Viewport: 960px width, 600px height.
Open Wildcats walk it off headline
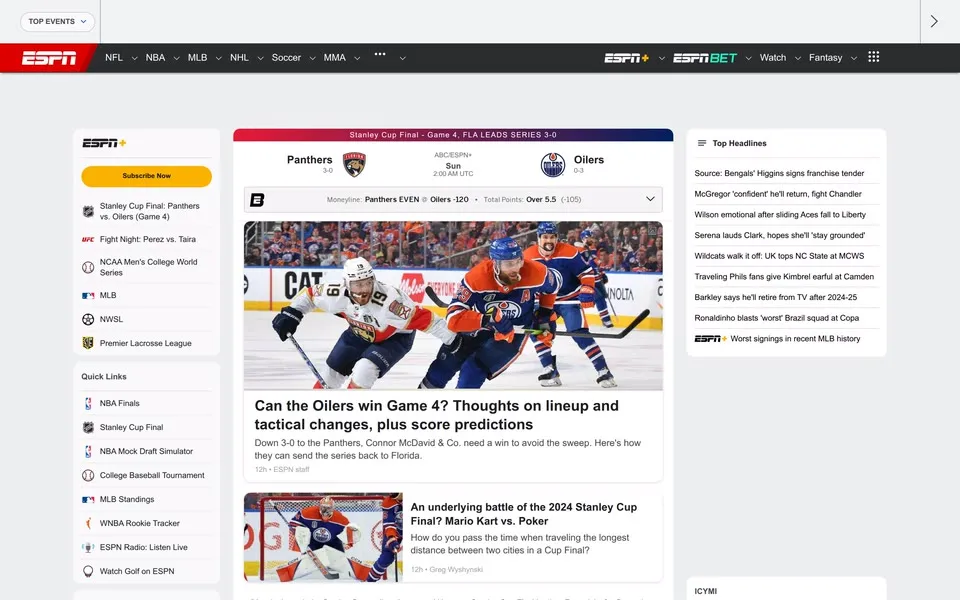point(779,256)
